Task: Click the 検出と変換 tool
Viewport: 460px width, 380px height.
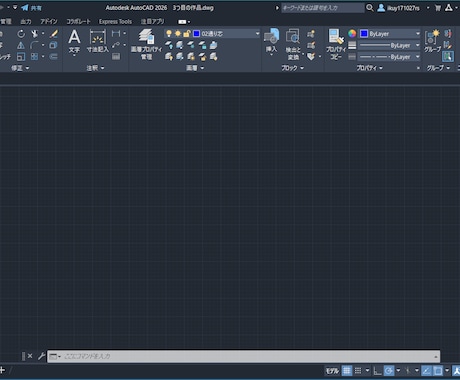Action: pos(293,44)
